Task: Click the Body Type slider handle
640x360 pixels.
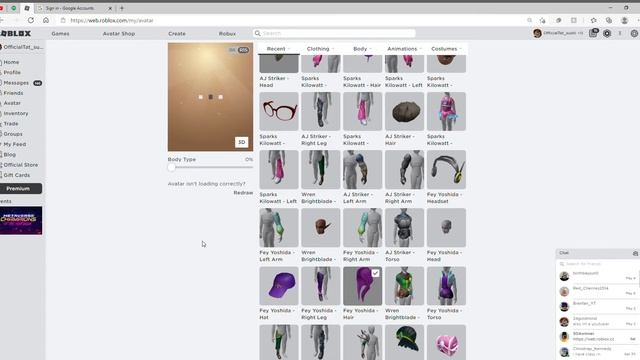Action: pyautogui.click(x=171, y=167)
